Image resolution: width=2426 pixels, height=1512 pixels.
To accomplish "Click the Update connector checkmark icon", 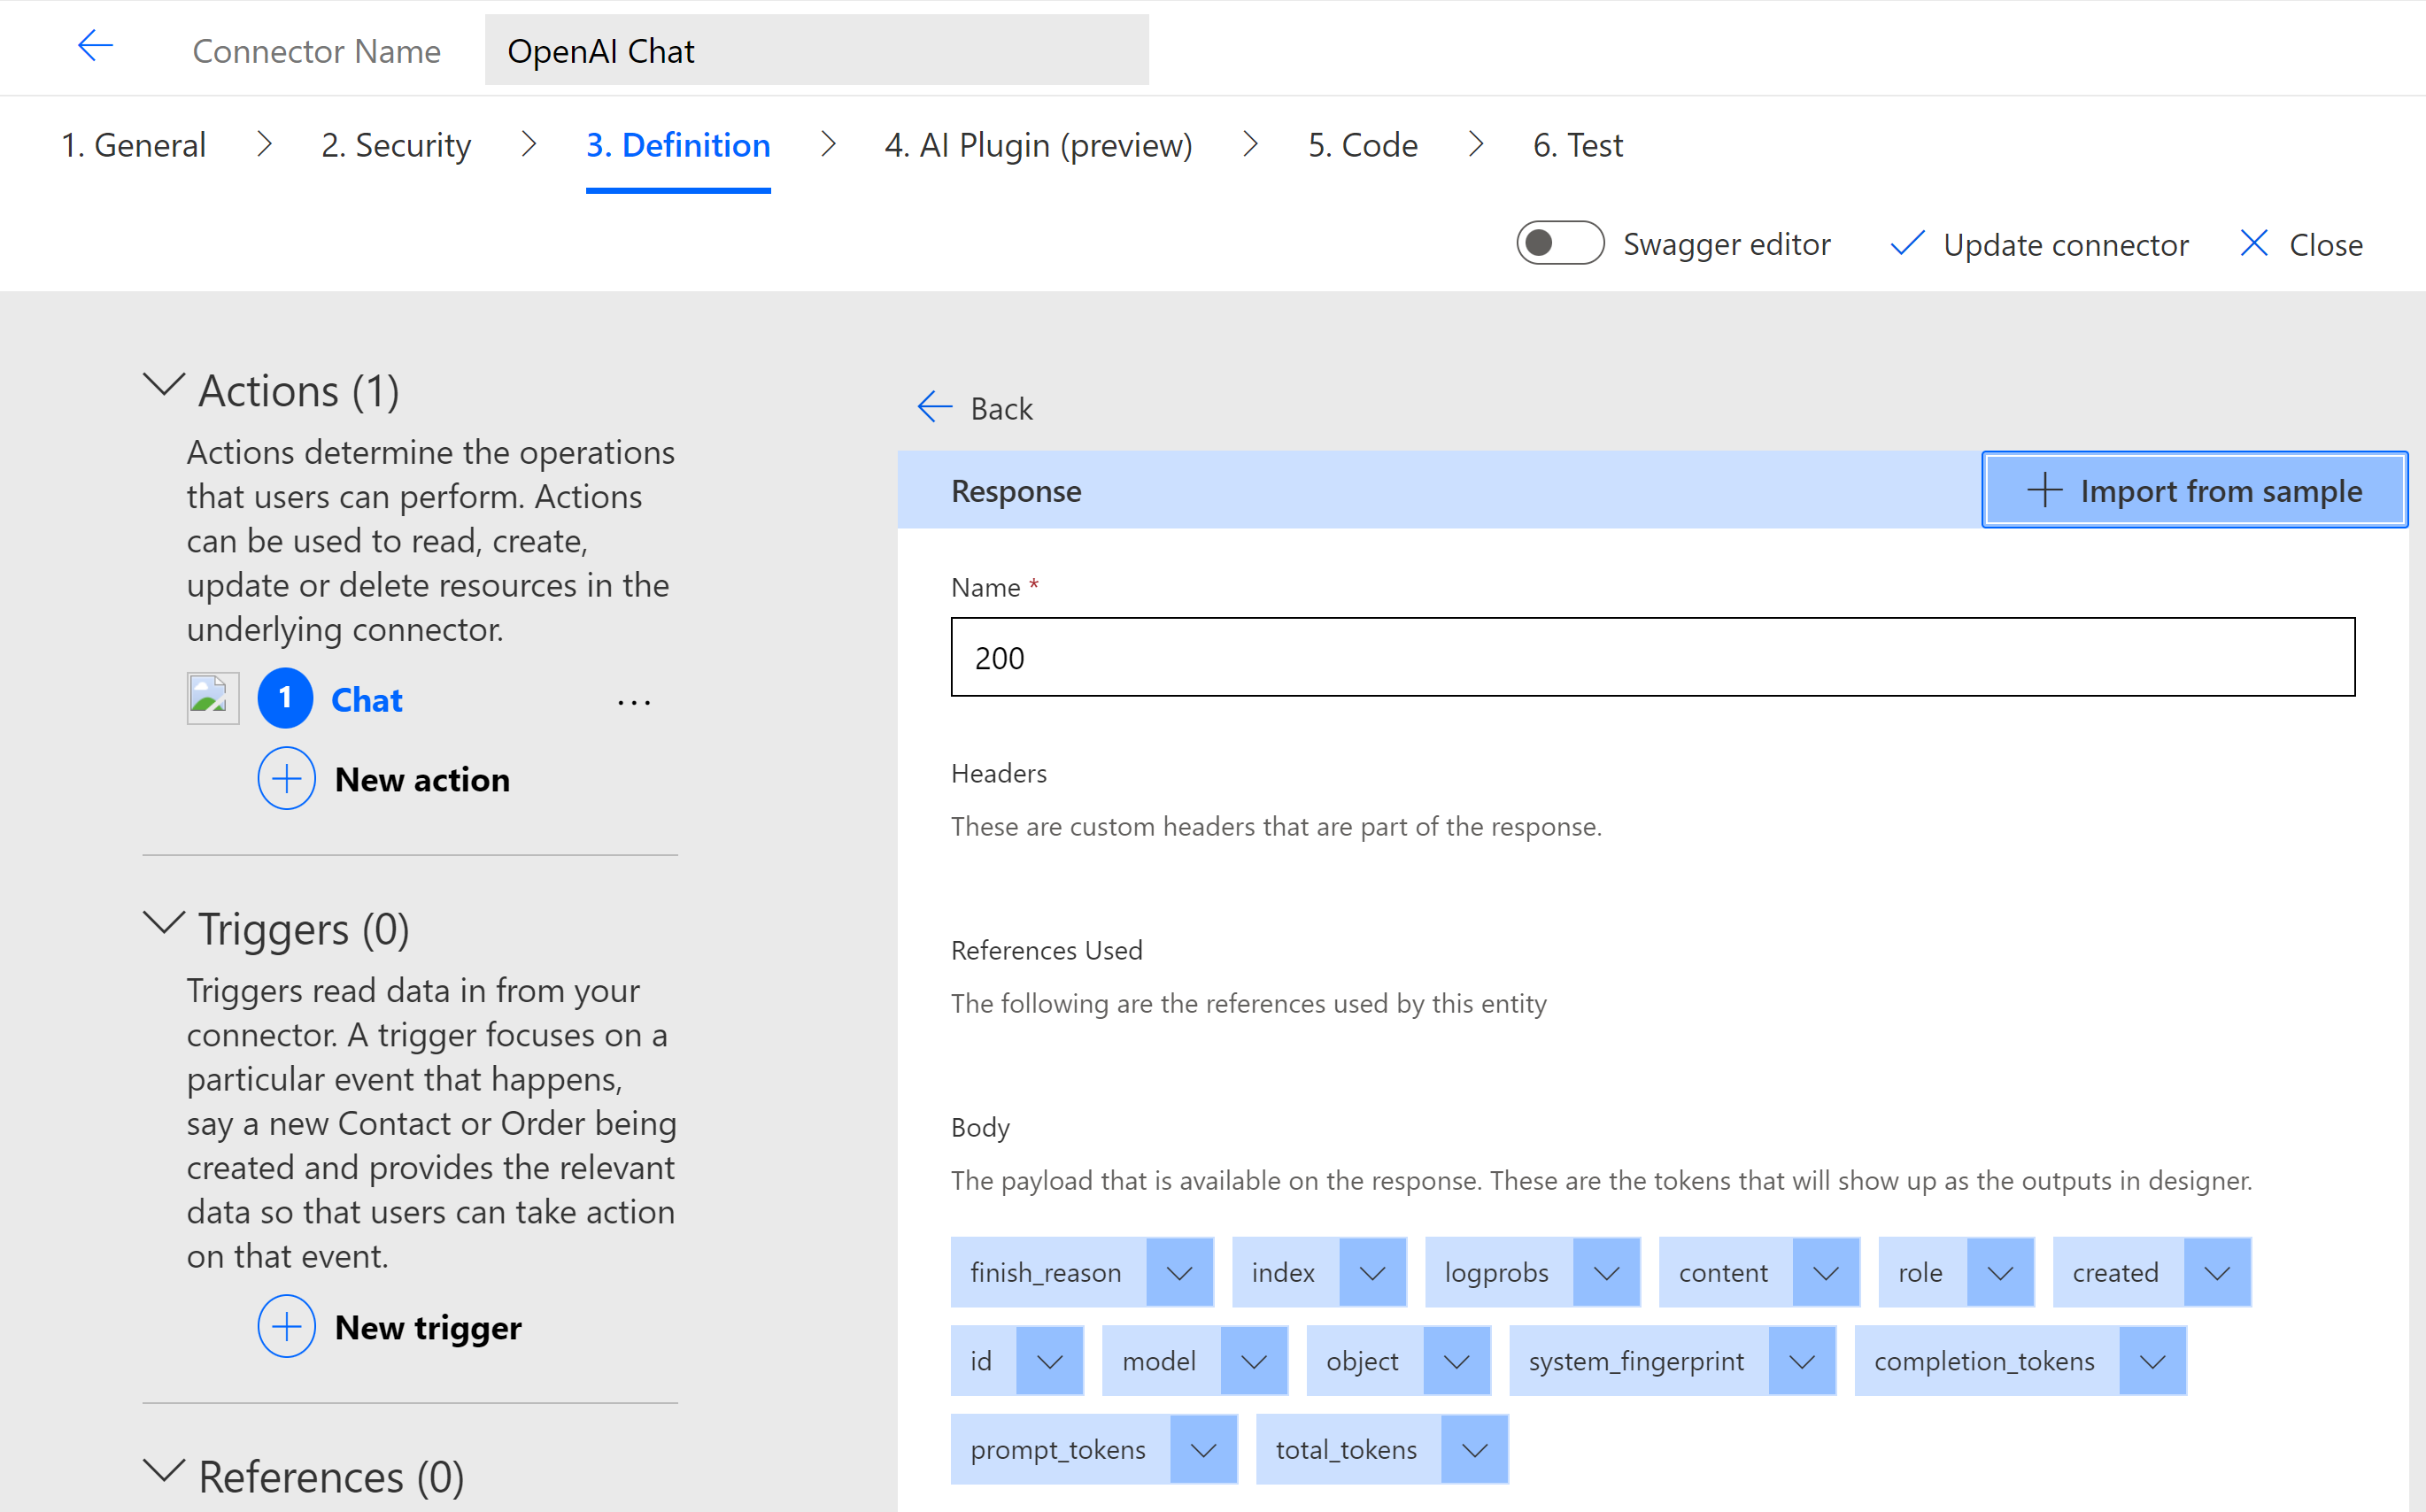I will 1907,244.
